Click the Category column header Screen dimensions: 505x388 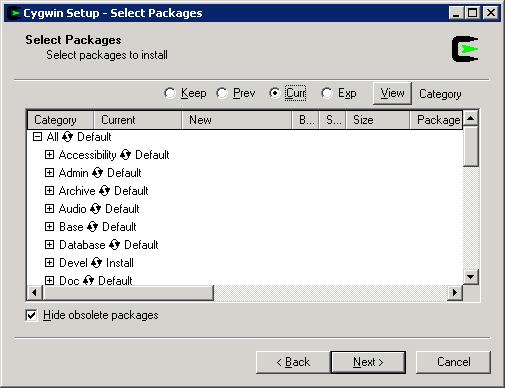pyautogui.click(x=60, y=120)
